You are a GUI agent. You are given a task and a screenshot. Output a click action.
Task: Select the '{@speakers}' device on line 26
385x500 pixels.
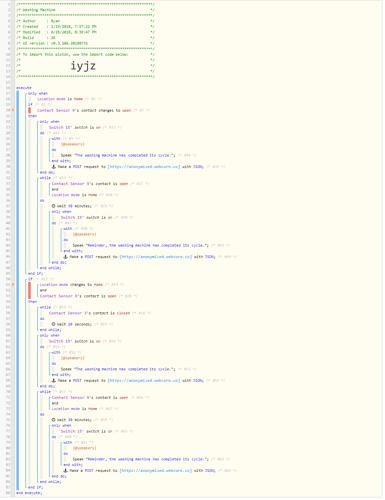[73, 145]
